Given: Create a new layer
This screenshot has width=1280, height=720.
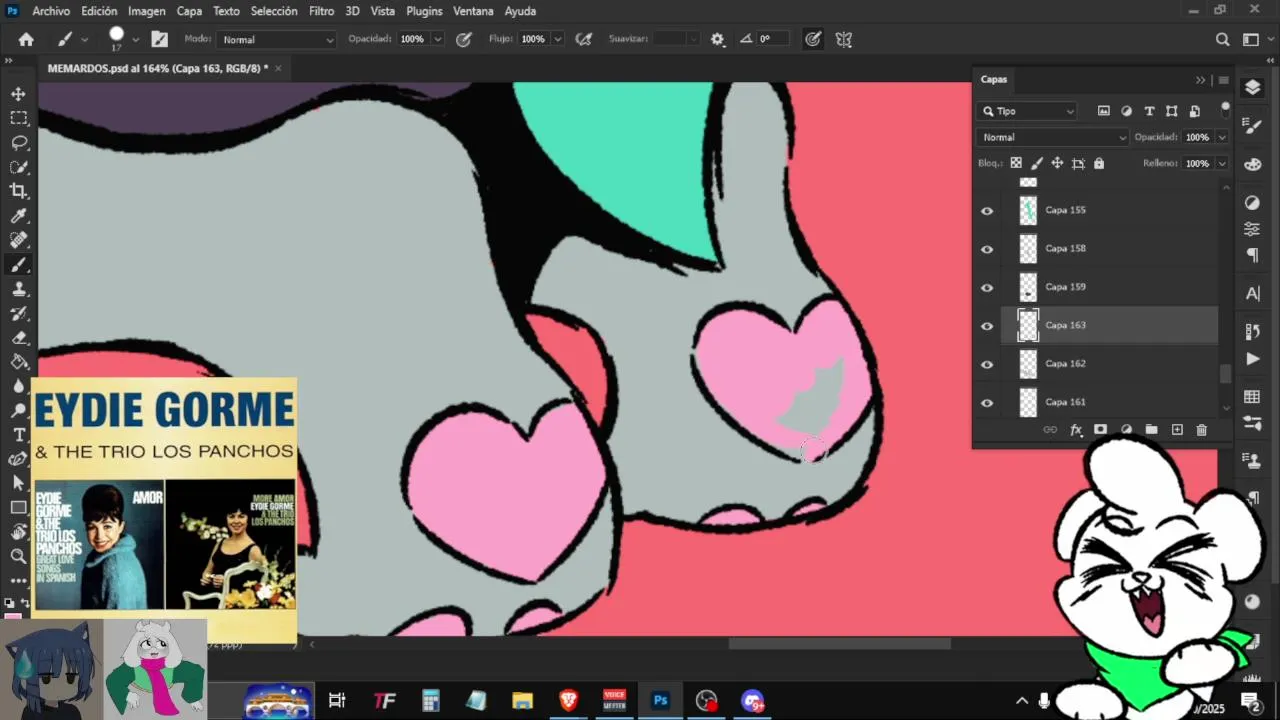Looking at the screenshot, I should click(x=1177, y=430).
